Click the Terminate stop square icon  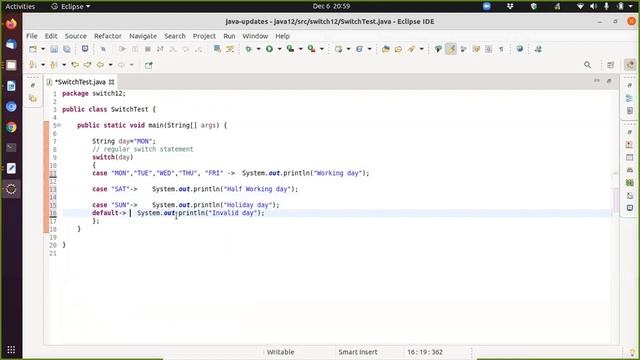(148, 49)
